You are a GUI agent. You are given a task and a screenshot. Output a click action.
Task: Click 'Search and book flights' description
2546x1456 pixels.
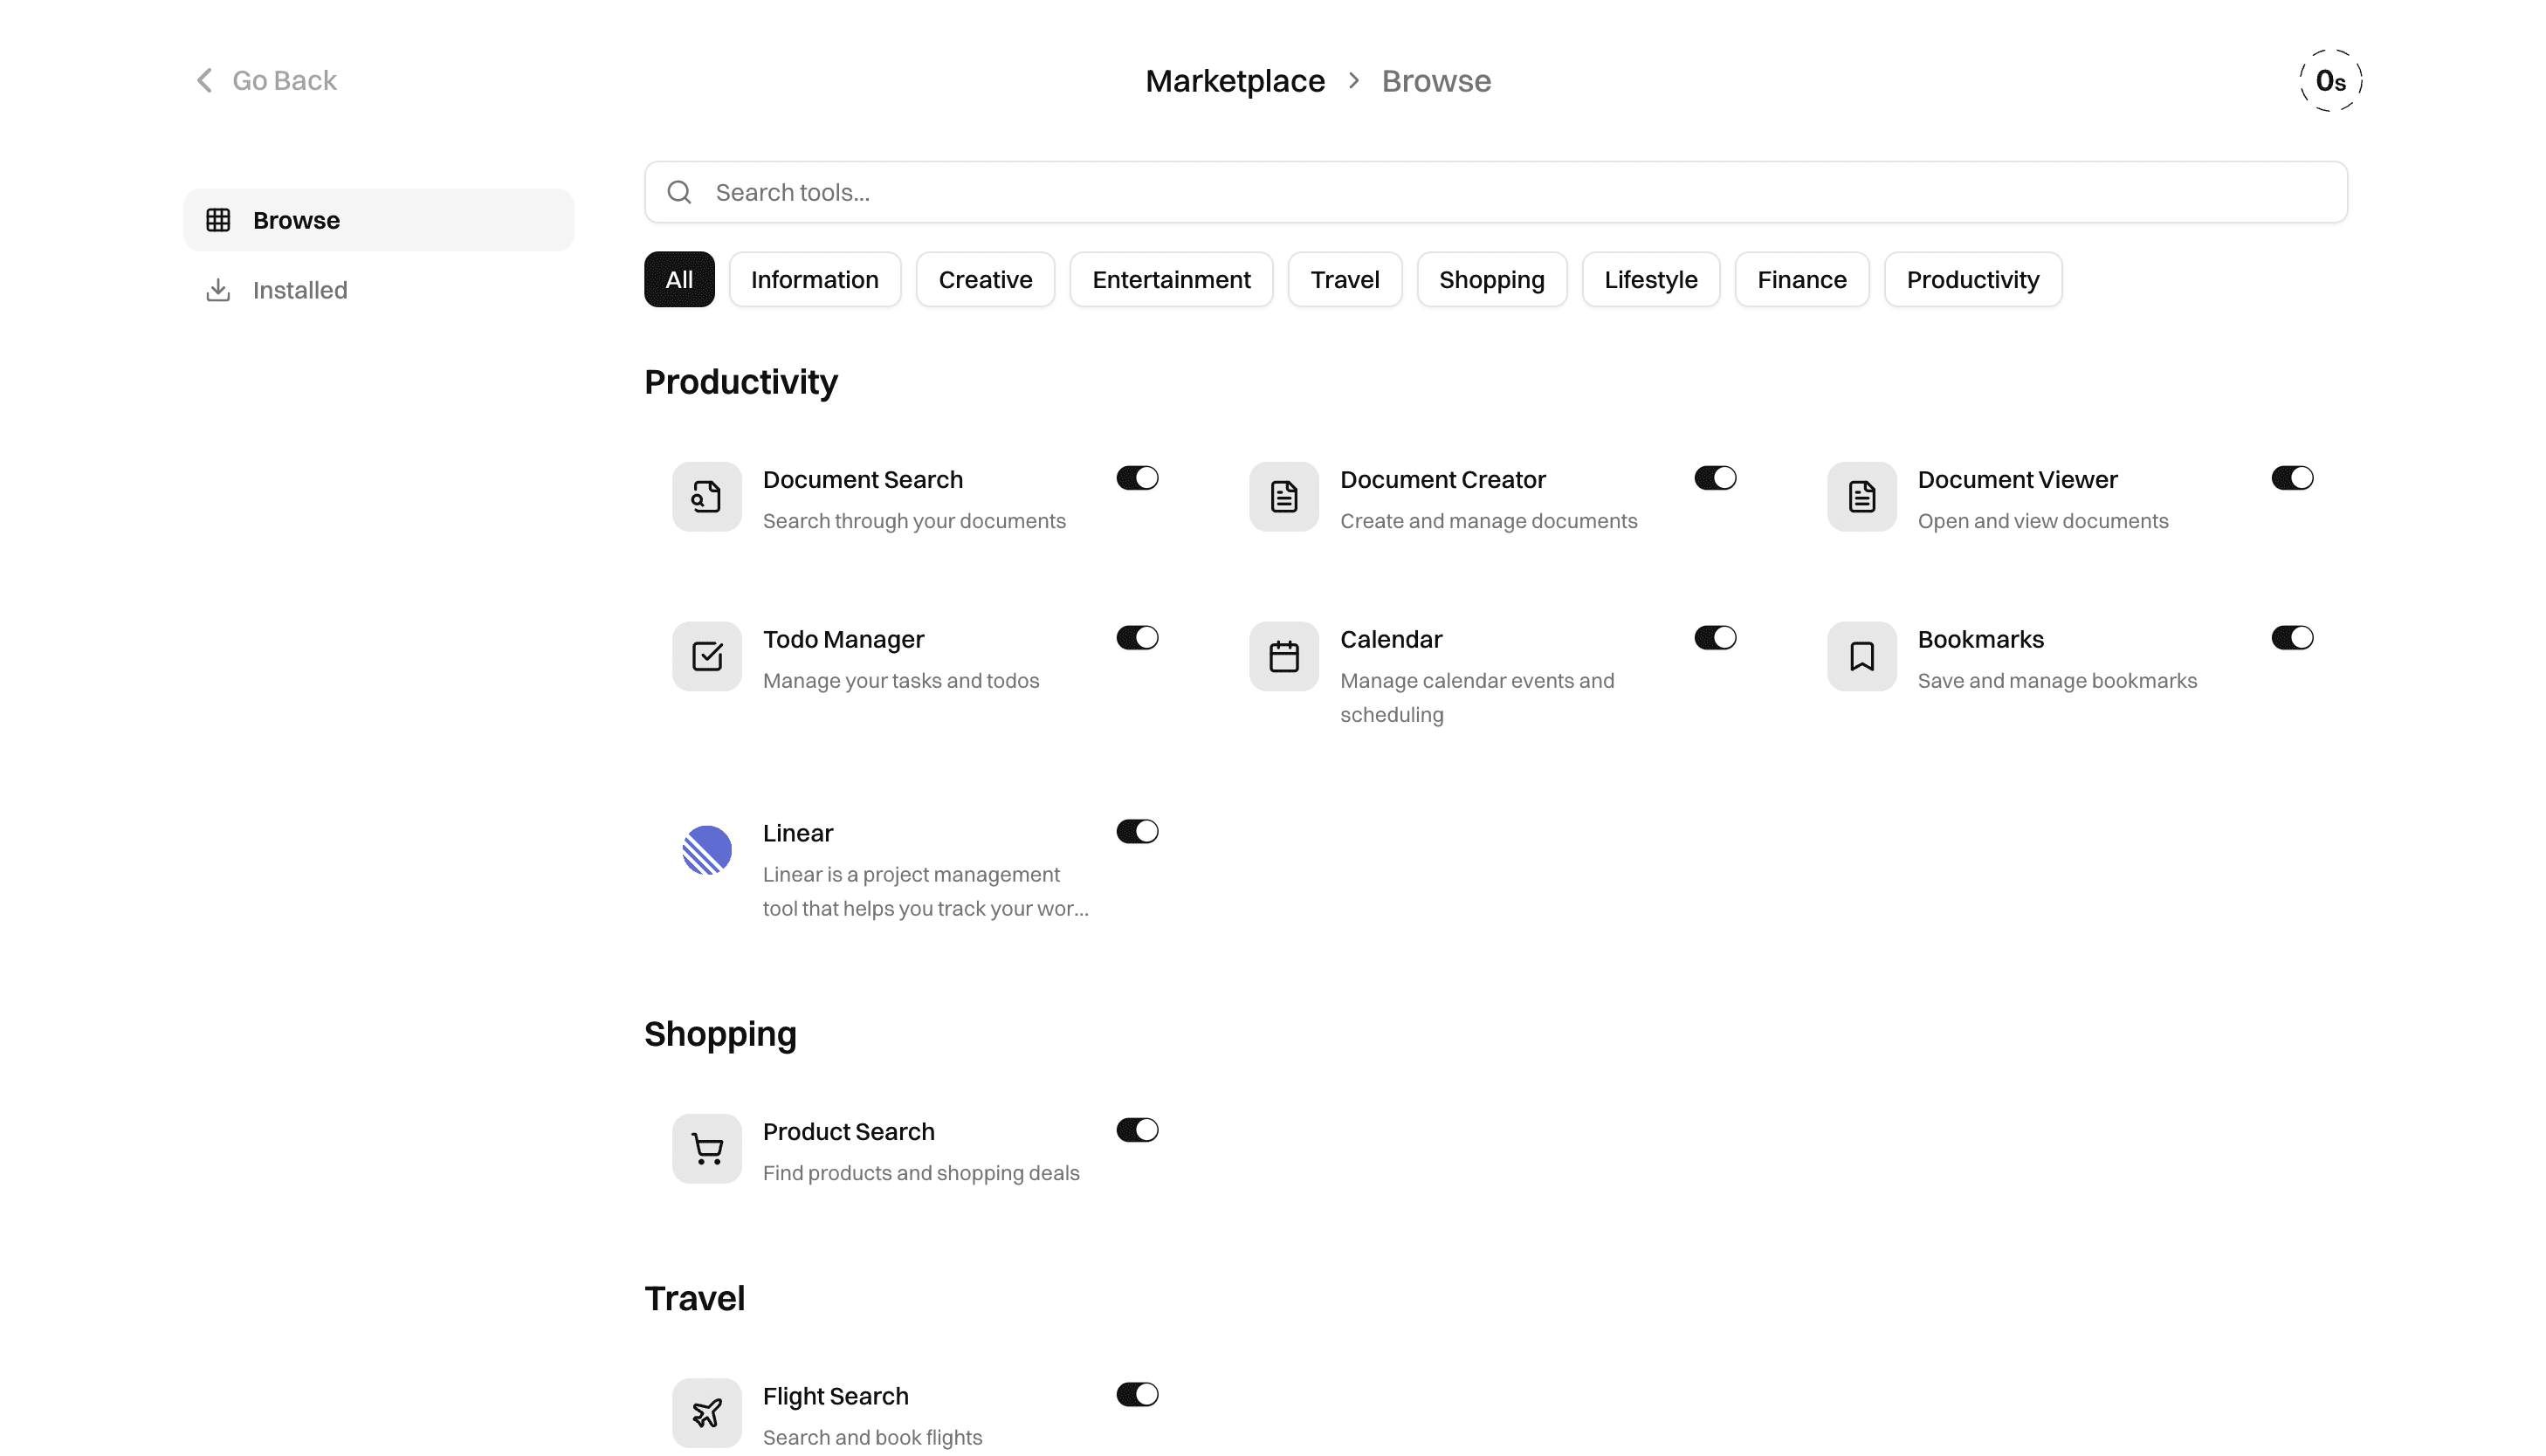(x=872, y=1437)
